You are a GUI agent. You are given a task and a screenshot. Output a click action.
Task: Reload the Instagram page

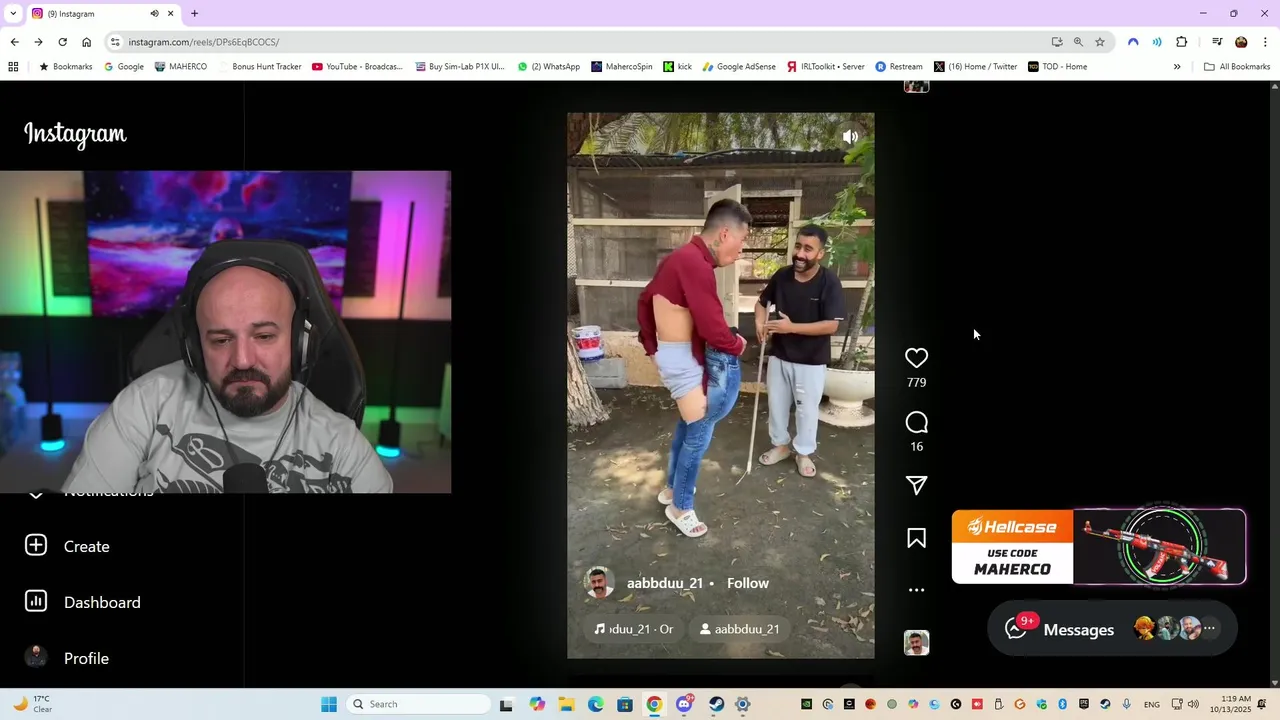pyautogui.click(x=62, y=42)
